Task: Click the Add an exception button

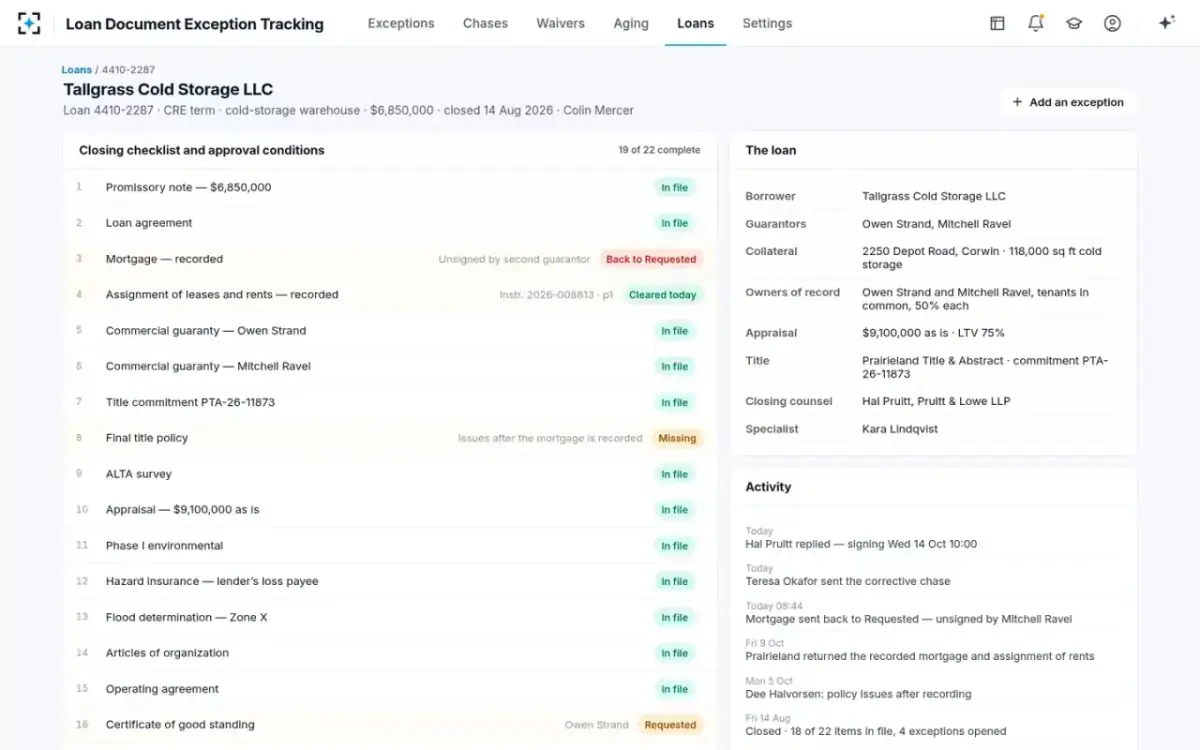Action: [1067, 102]
